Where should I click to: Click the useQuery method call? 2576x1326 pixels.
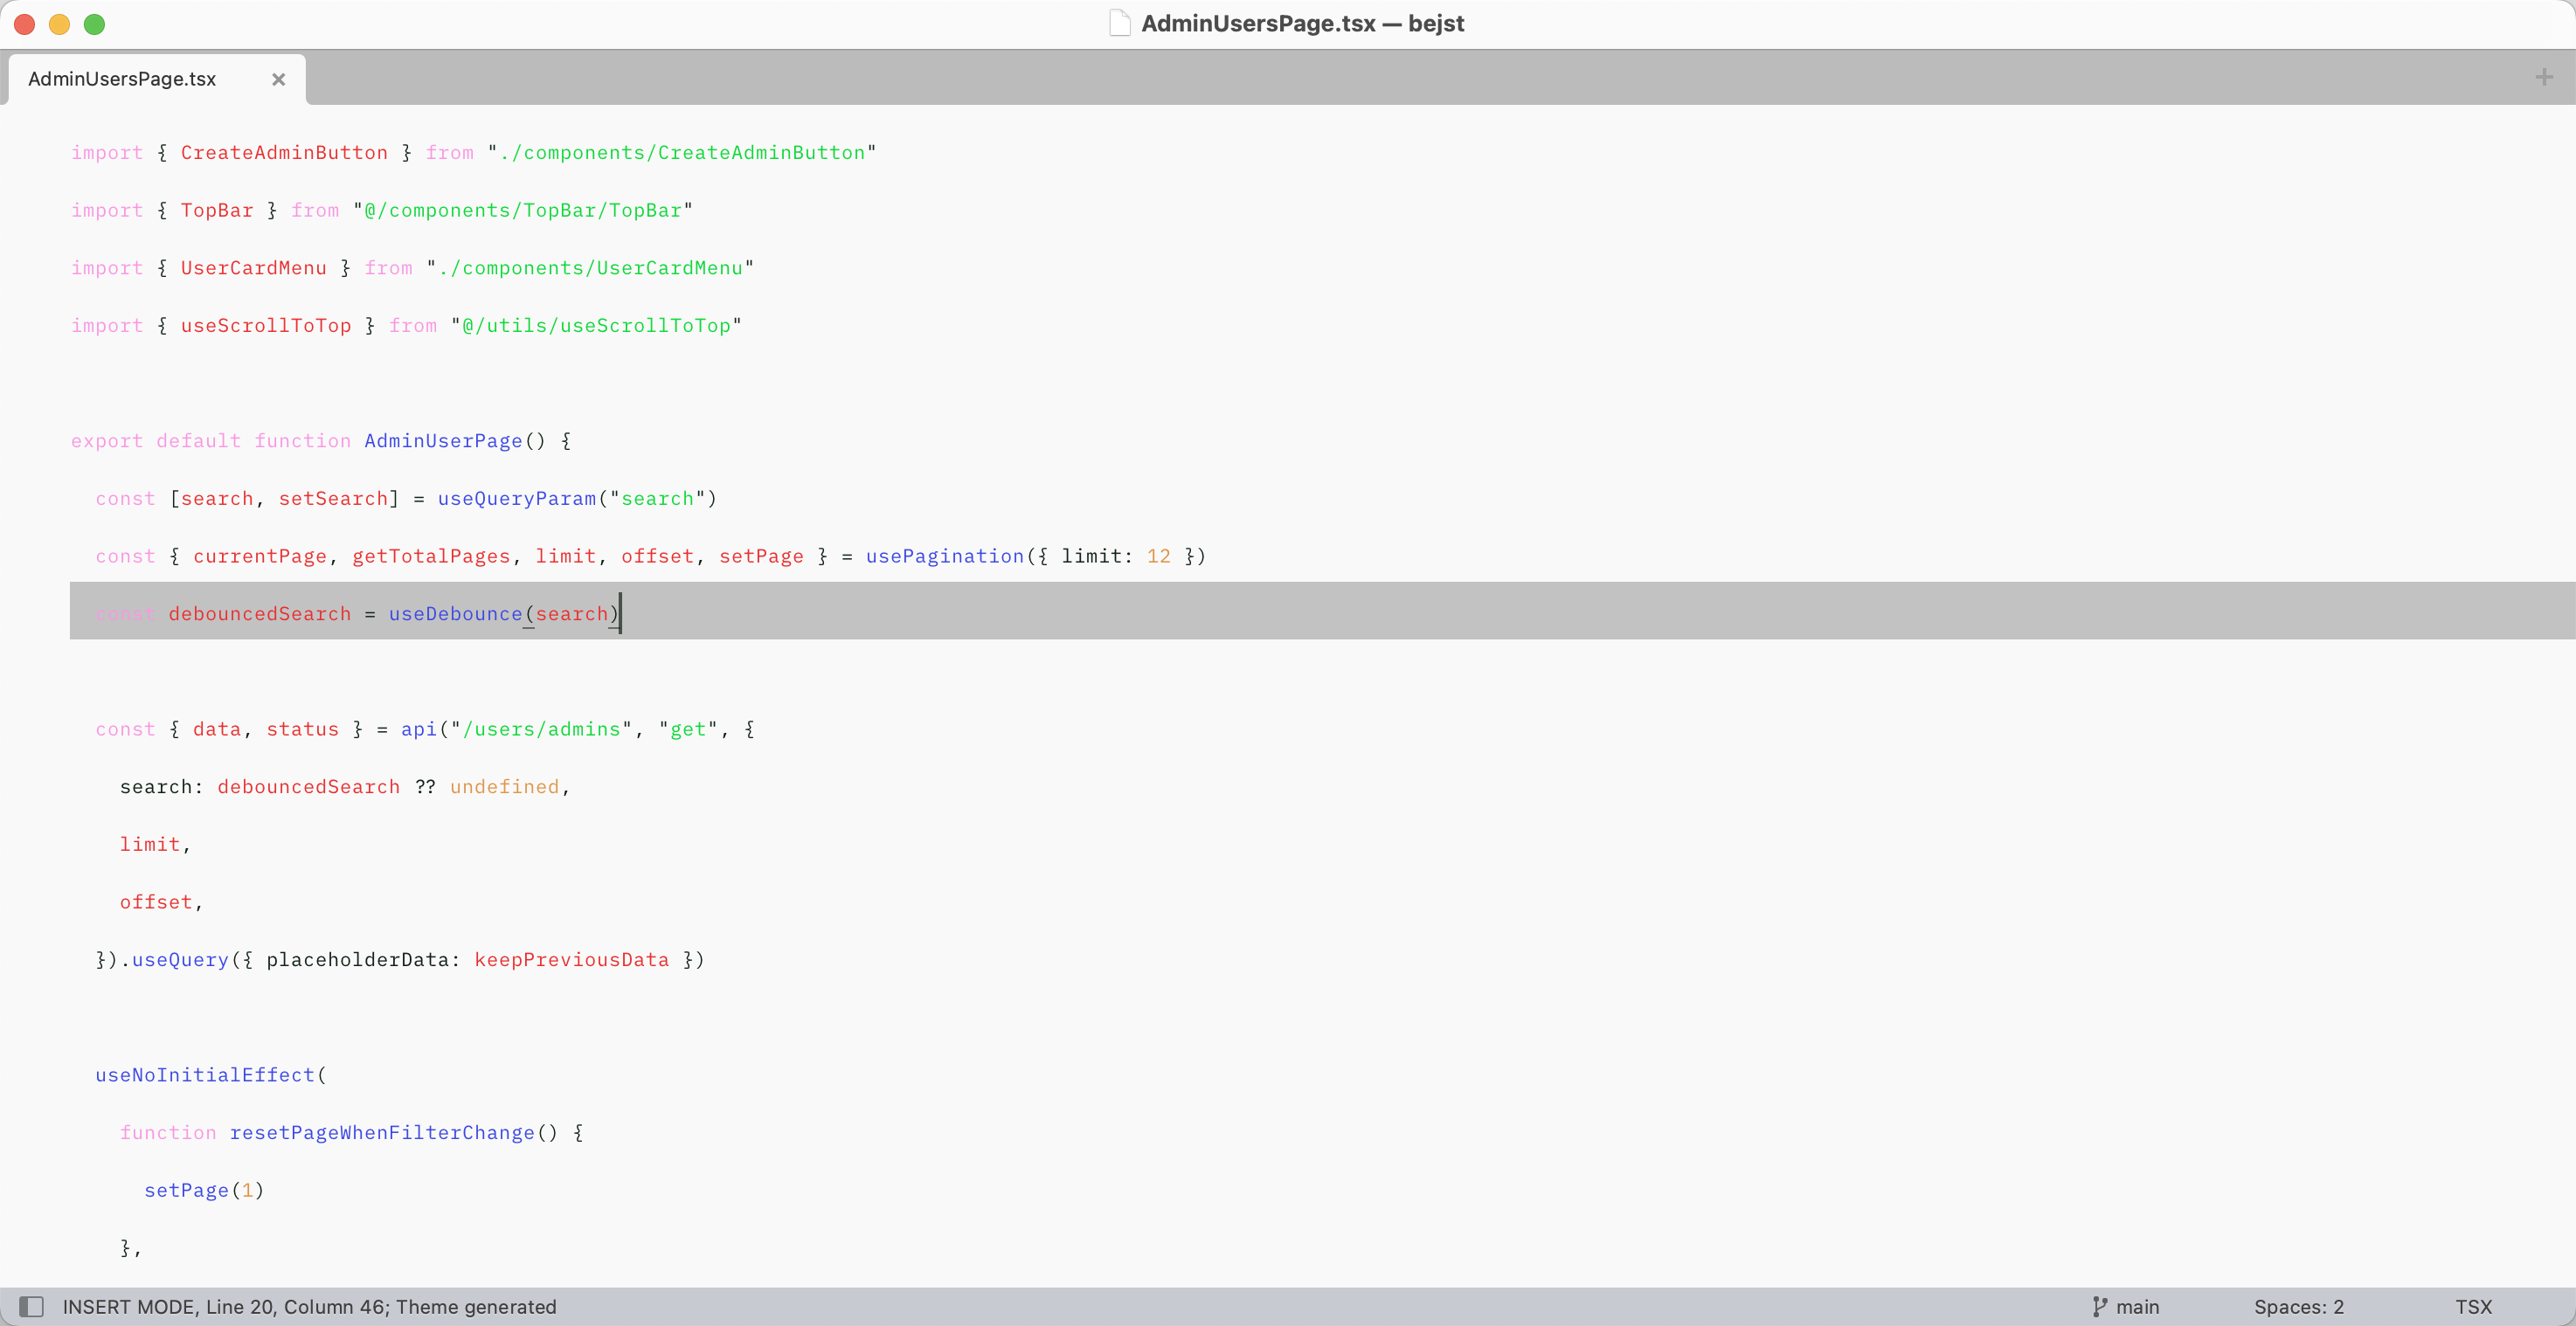pos(180,960)
